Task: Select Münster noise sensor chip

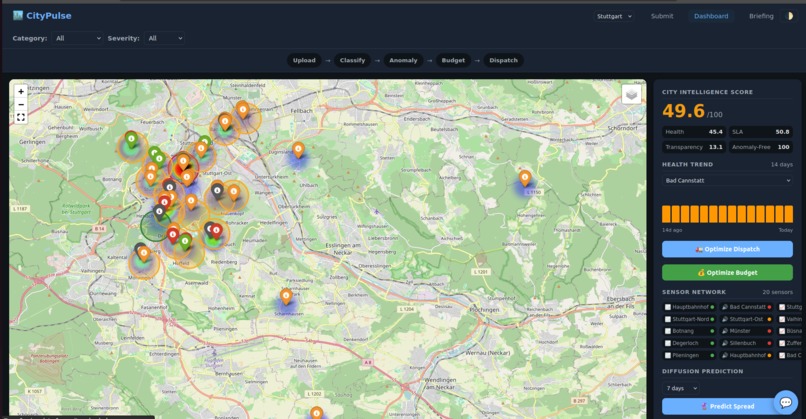Action: pyautogui.click(x=746, y=331)
